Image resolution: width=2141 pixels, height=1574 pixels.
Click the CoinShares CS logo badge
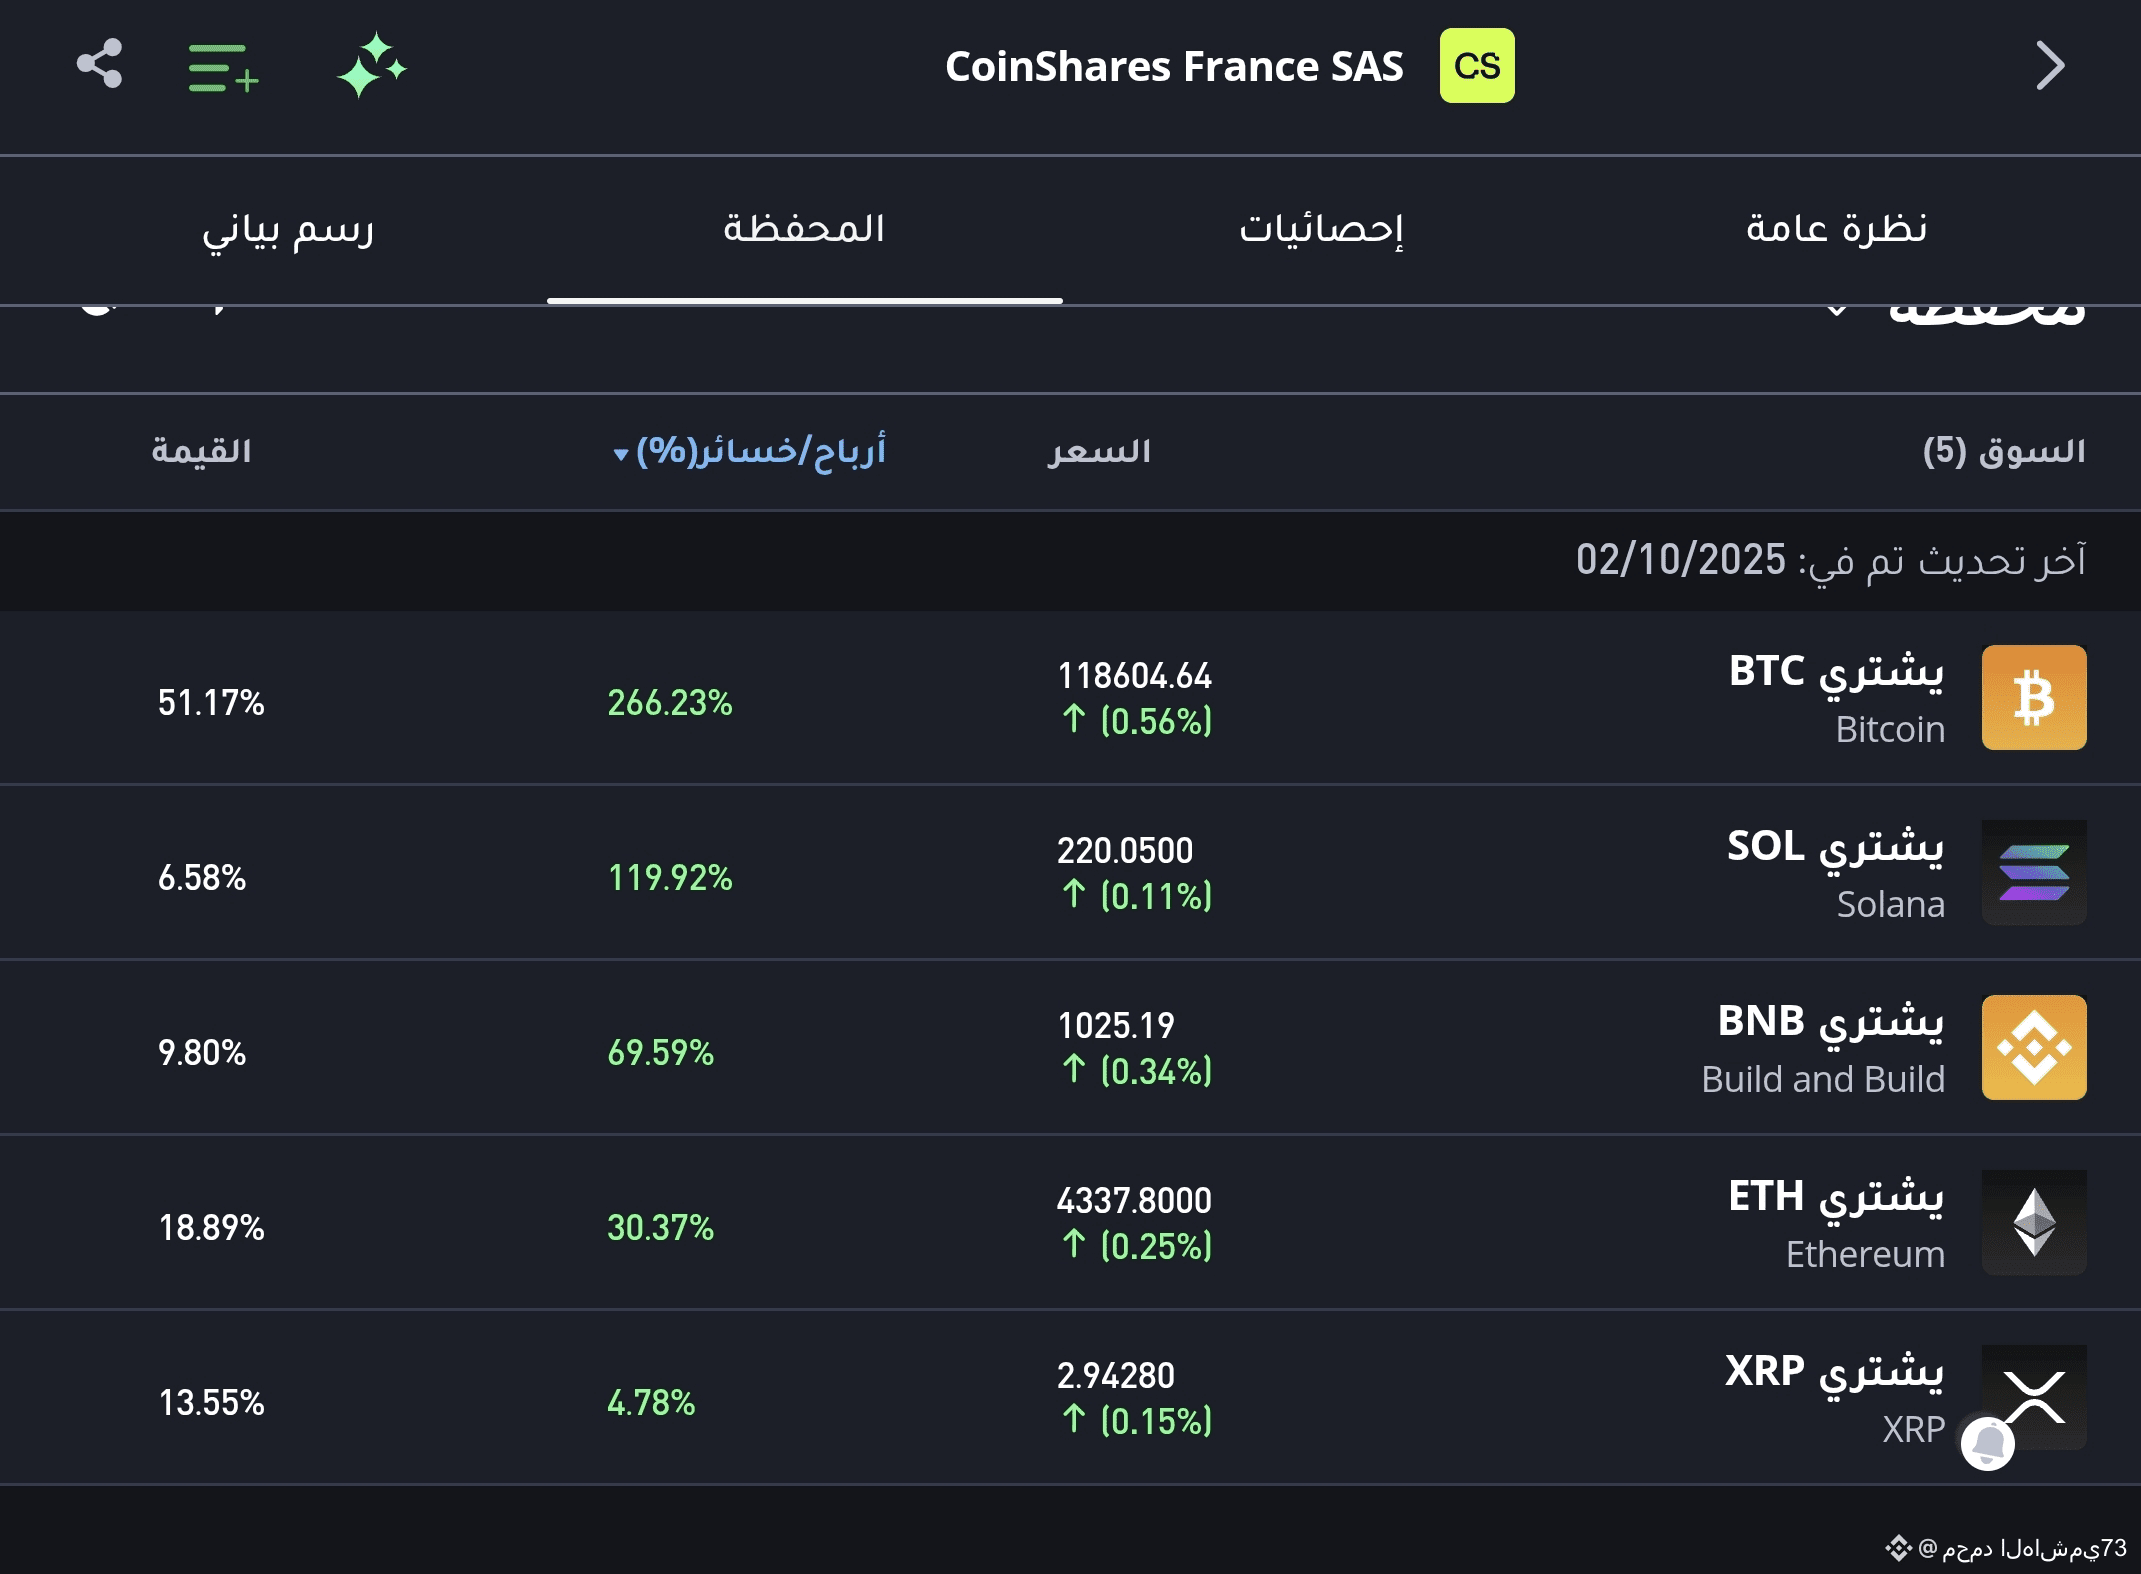tap(1476, 66)
